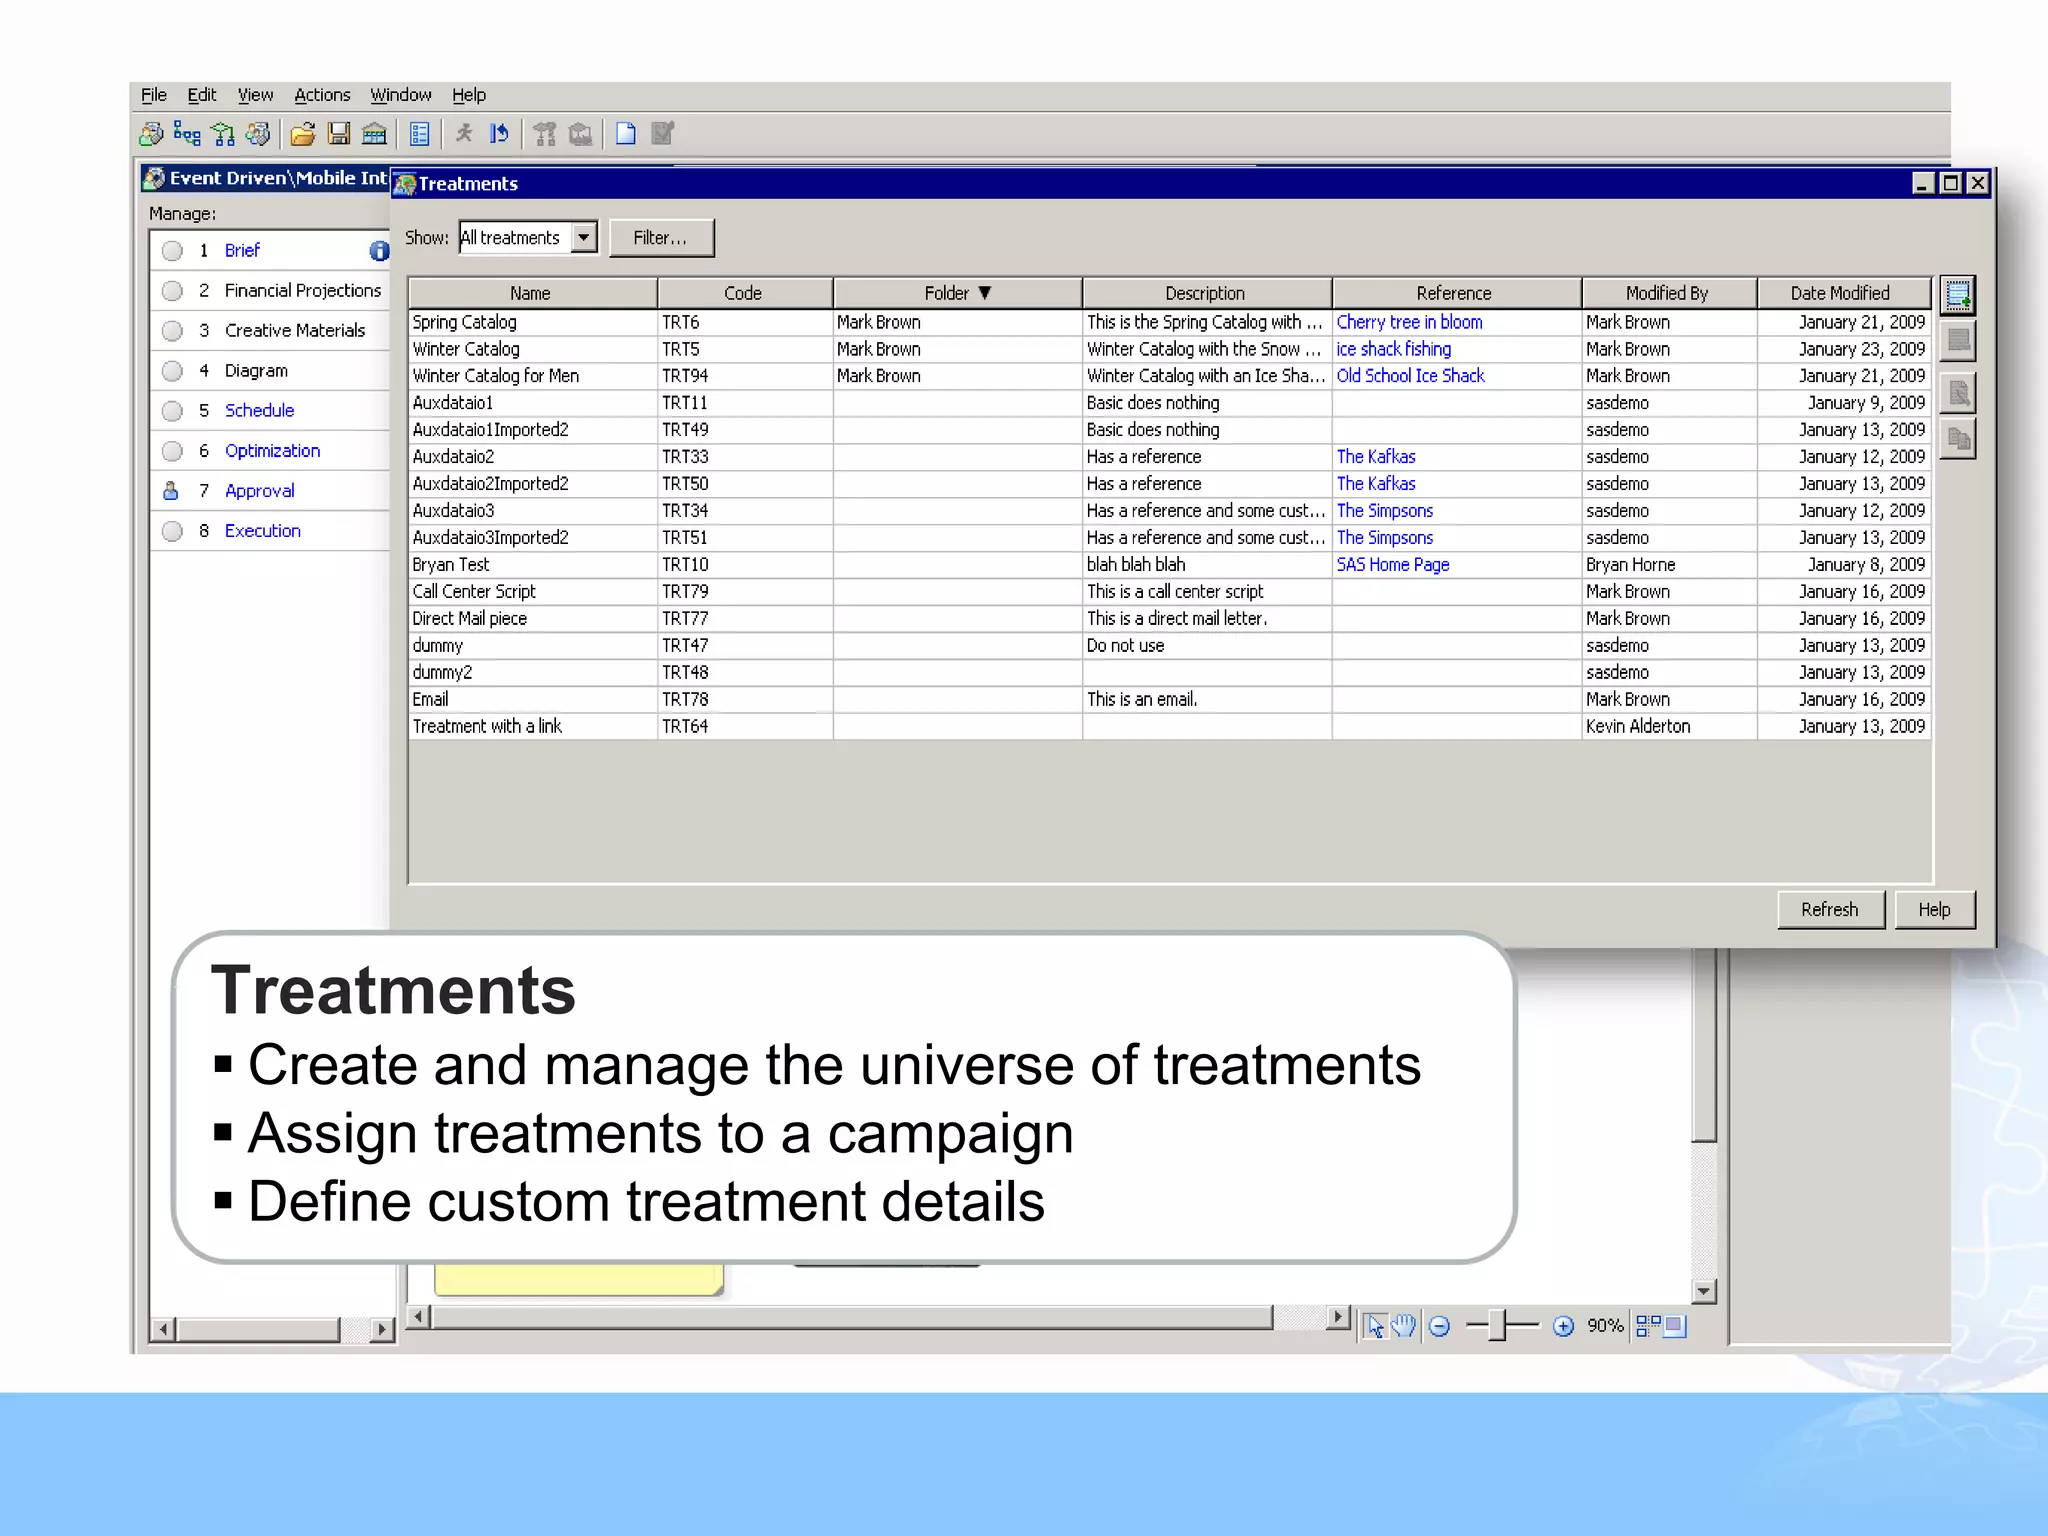Click the status circle beside Creative Materials

172,331
